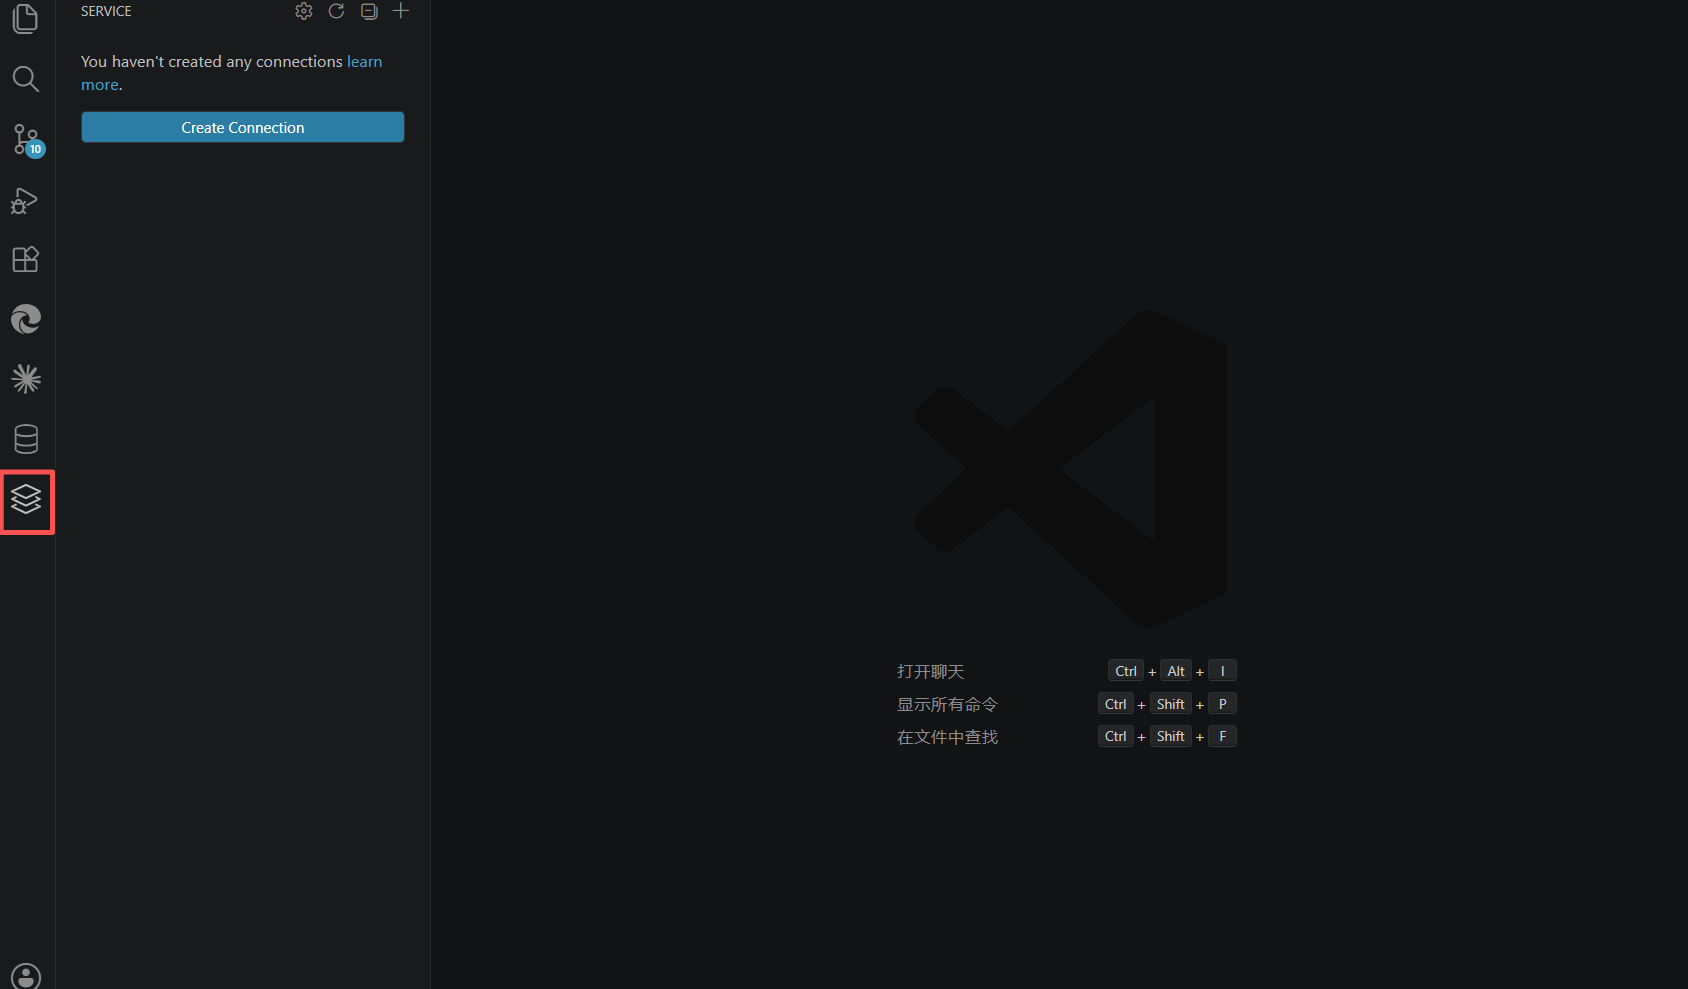Image resolution: width=1688 pixels, height=989 pixels.
Task: Refresh the service connections list
Action: click(x=337, y=11)
